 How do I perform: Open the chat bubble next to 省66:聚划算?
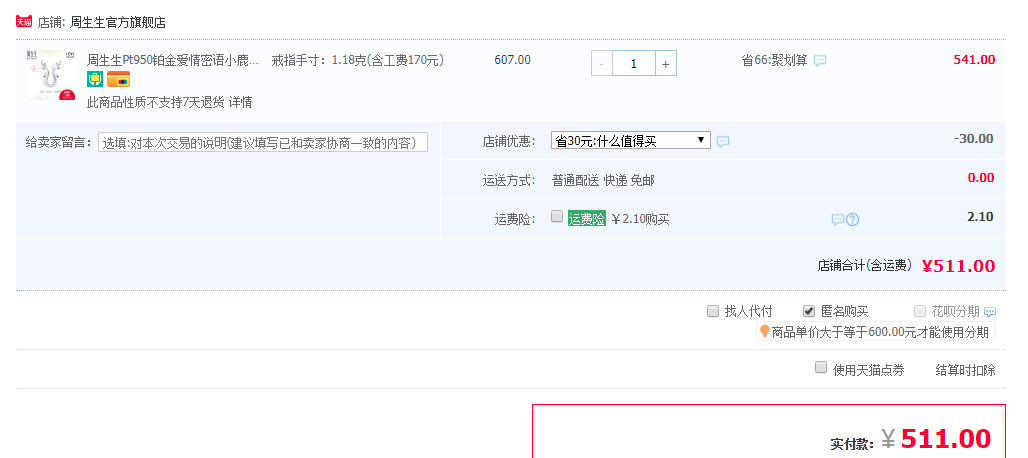point(820,60)
